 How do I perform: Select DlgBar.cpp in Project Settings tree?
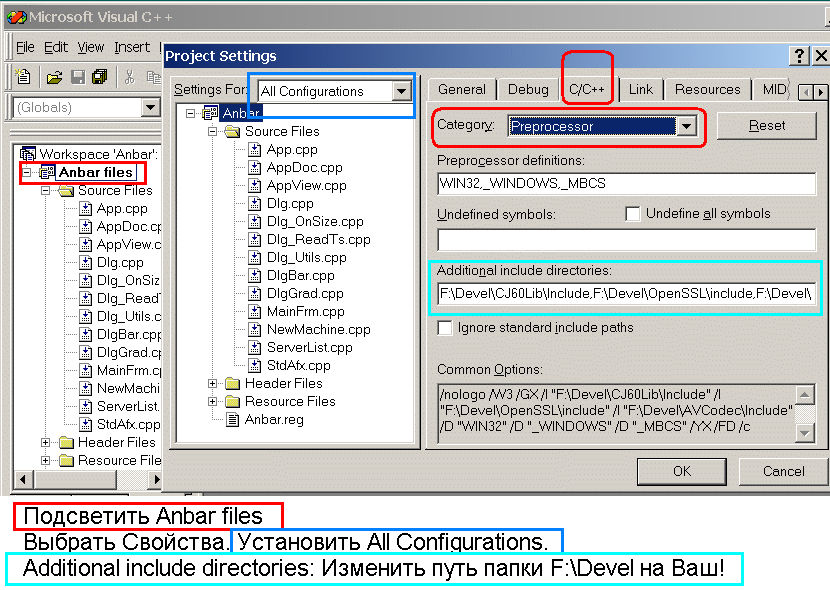coord(300,275)
